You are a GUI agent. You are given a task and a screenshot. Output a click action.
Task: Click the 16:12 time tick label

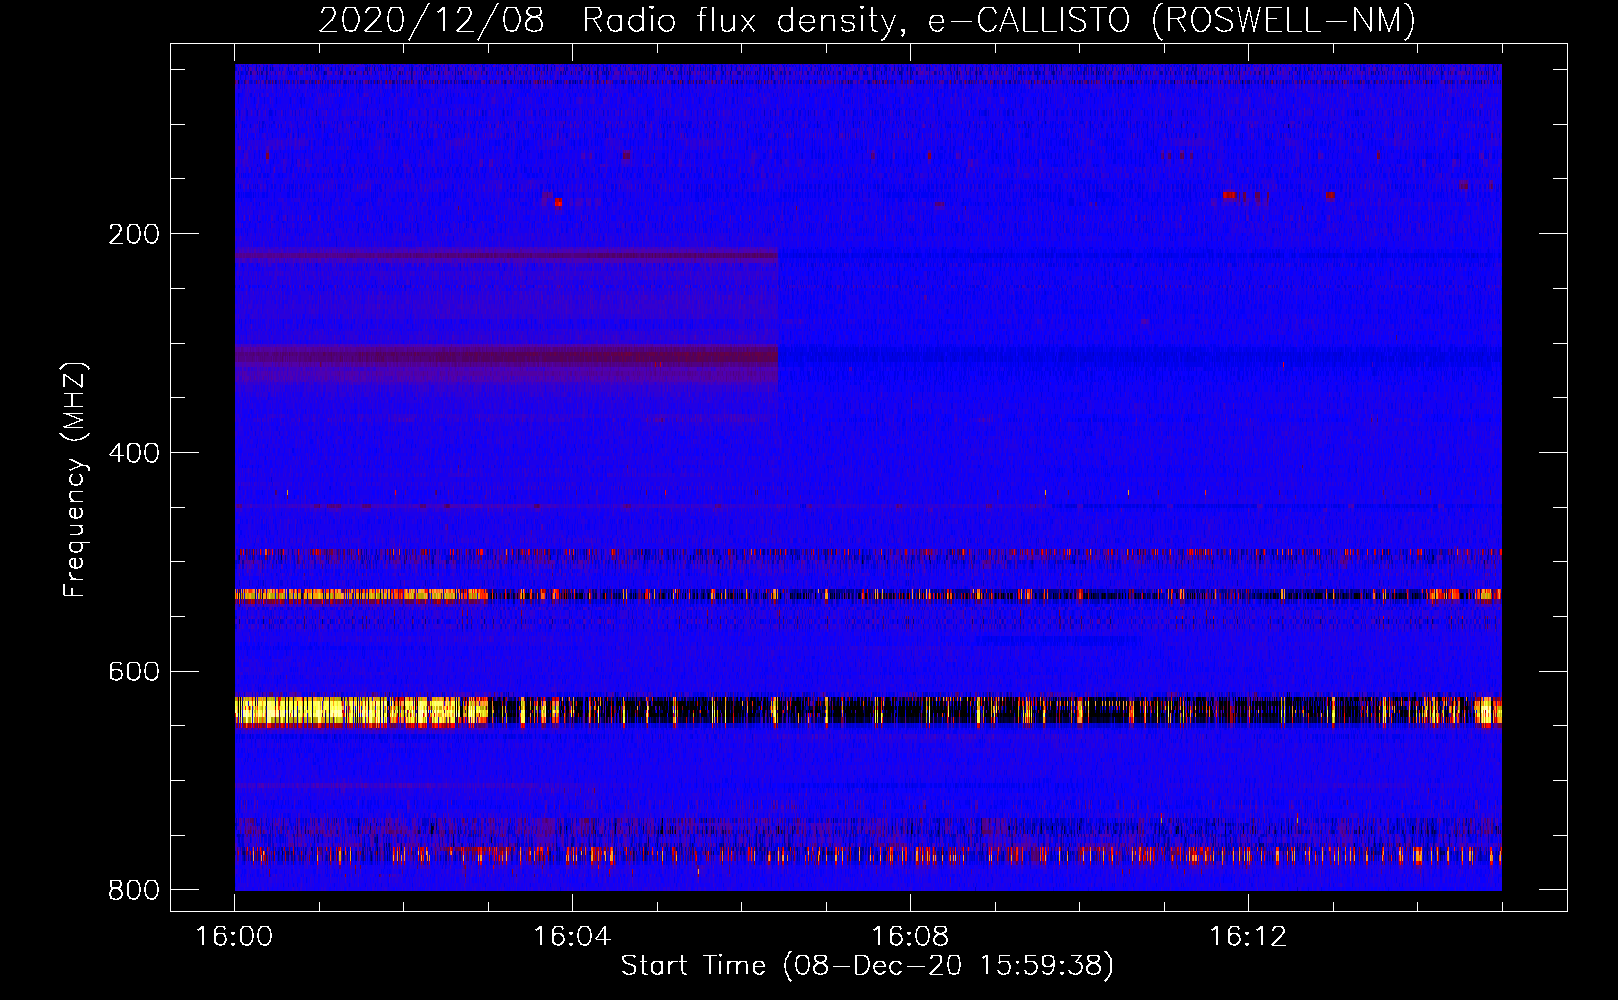click(1248, 937)
